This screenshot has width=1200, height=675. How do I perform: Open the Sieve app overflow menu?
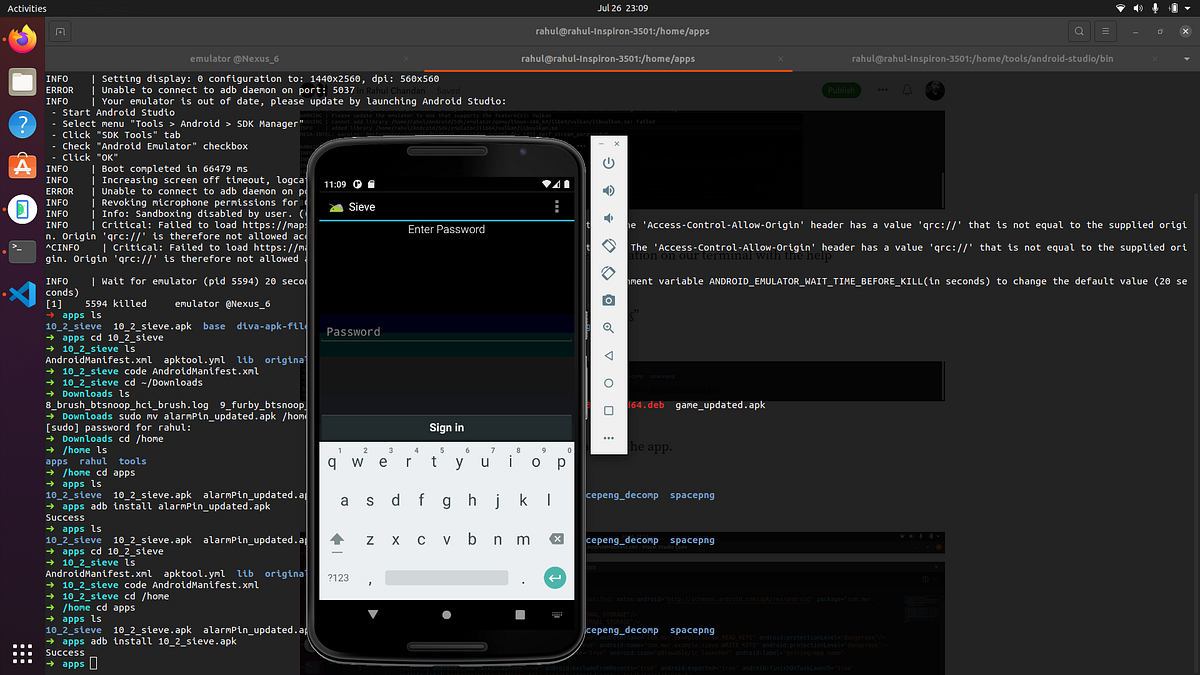557,205
